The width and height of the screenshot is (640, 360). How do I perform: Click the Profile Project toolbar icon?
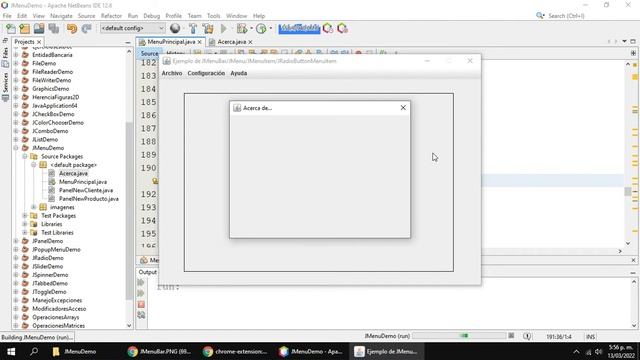pos(261,29)
